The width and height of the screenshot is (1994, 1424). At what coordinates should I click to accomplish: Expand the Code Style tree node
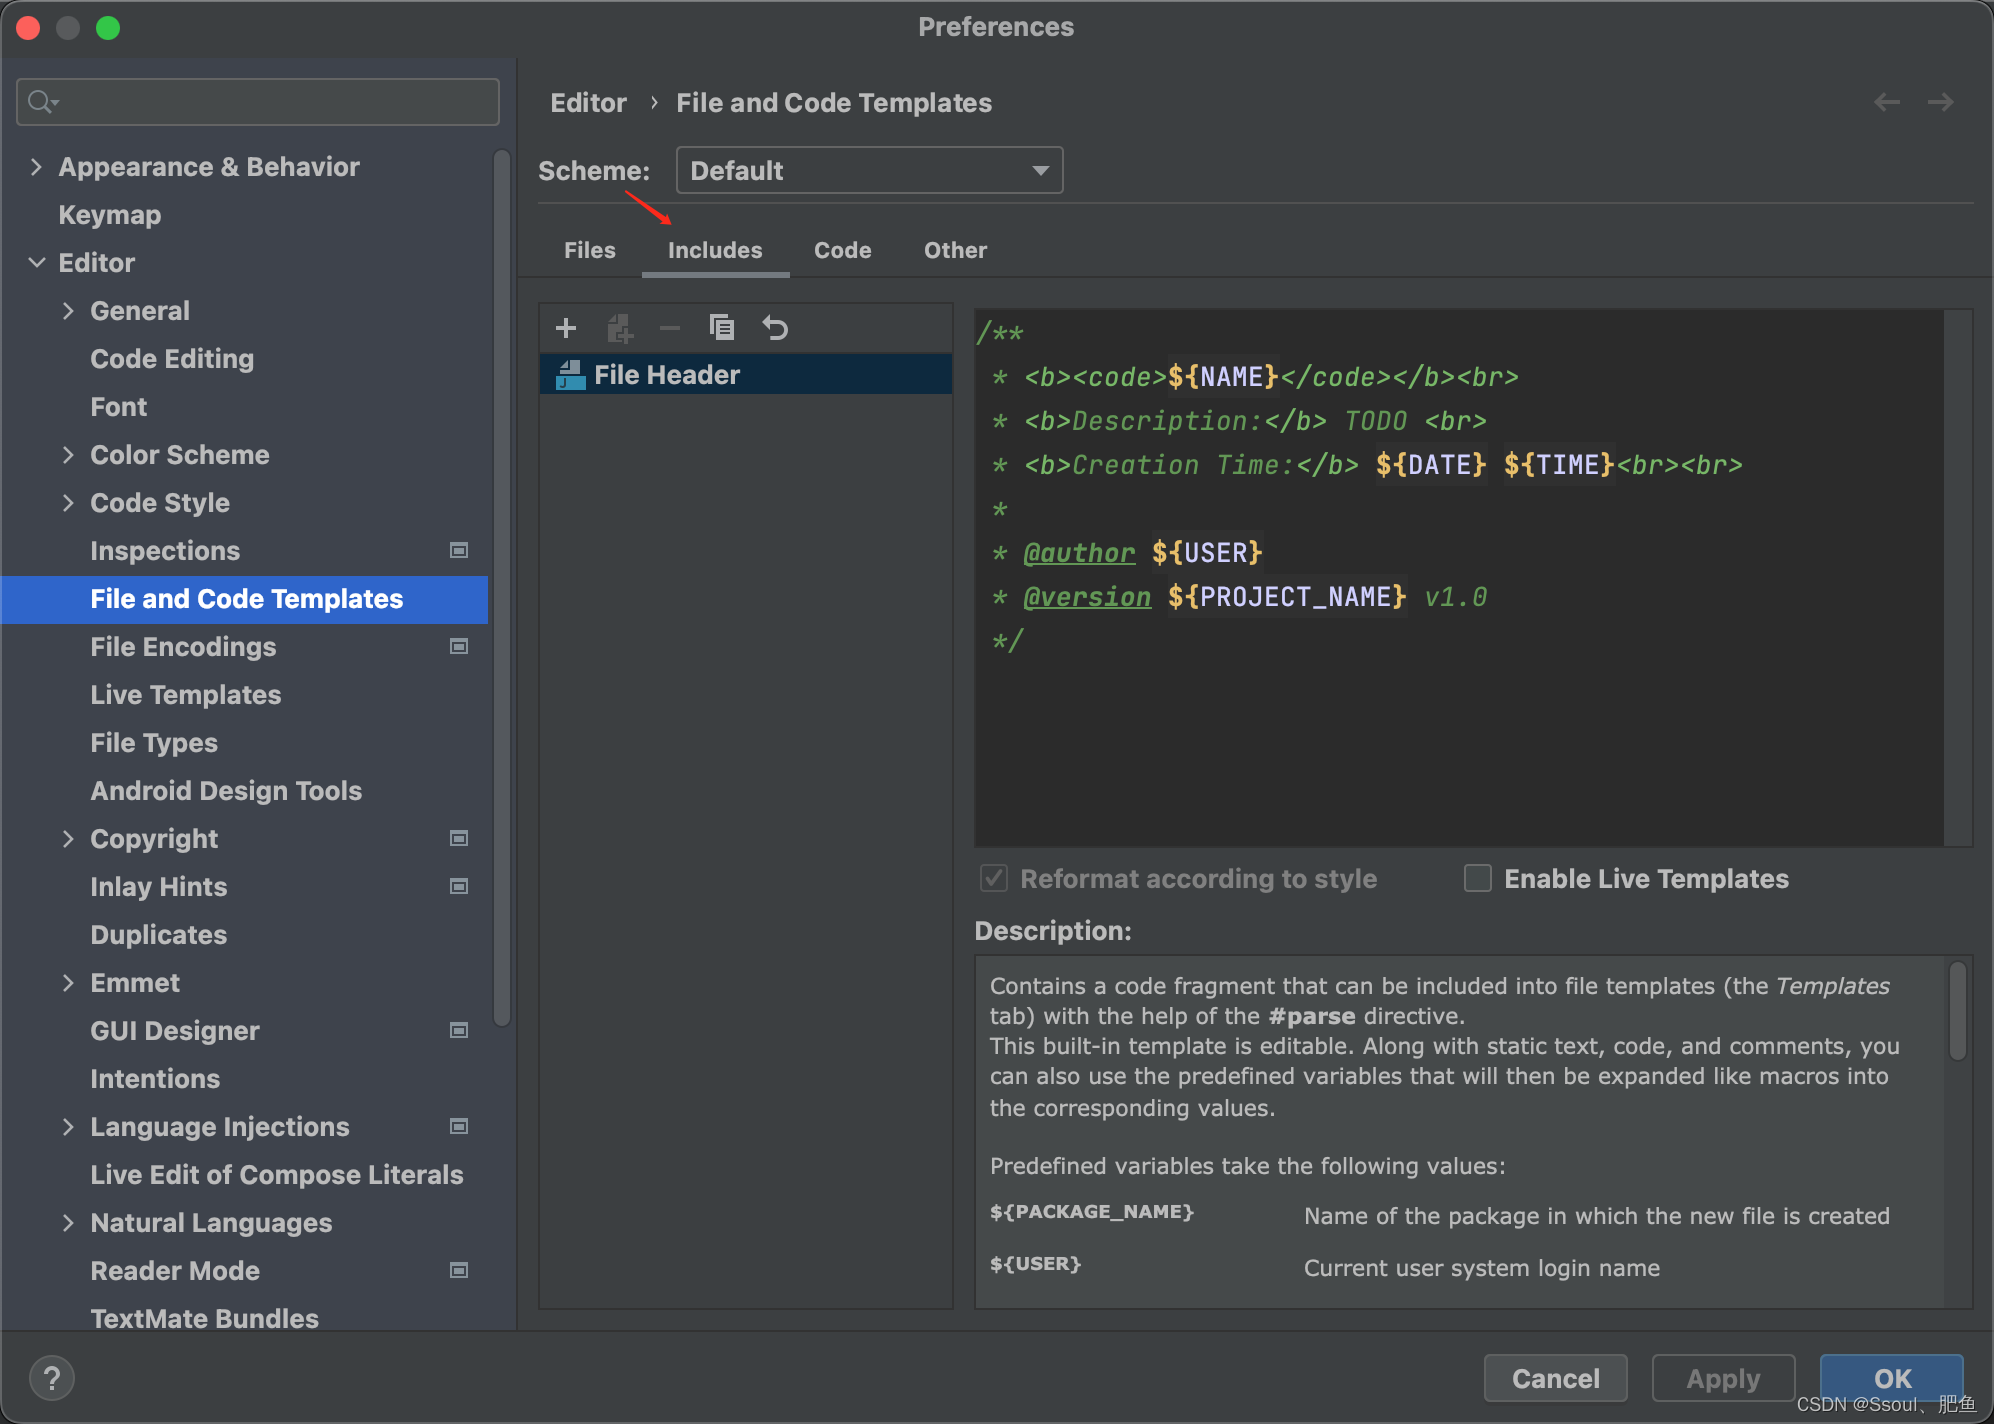(68, 503)
